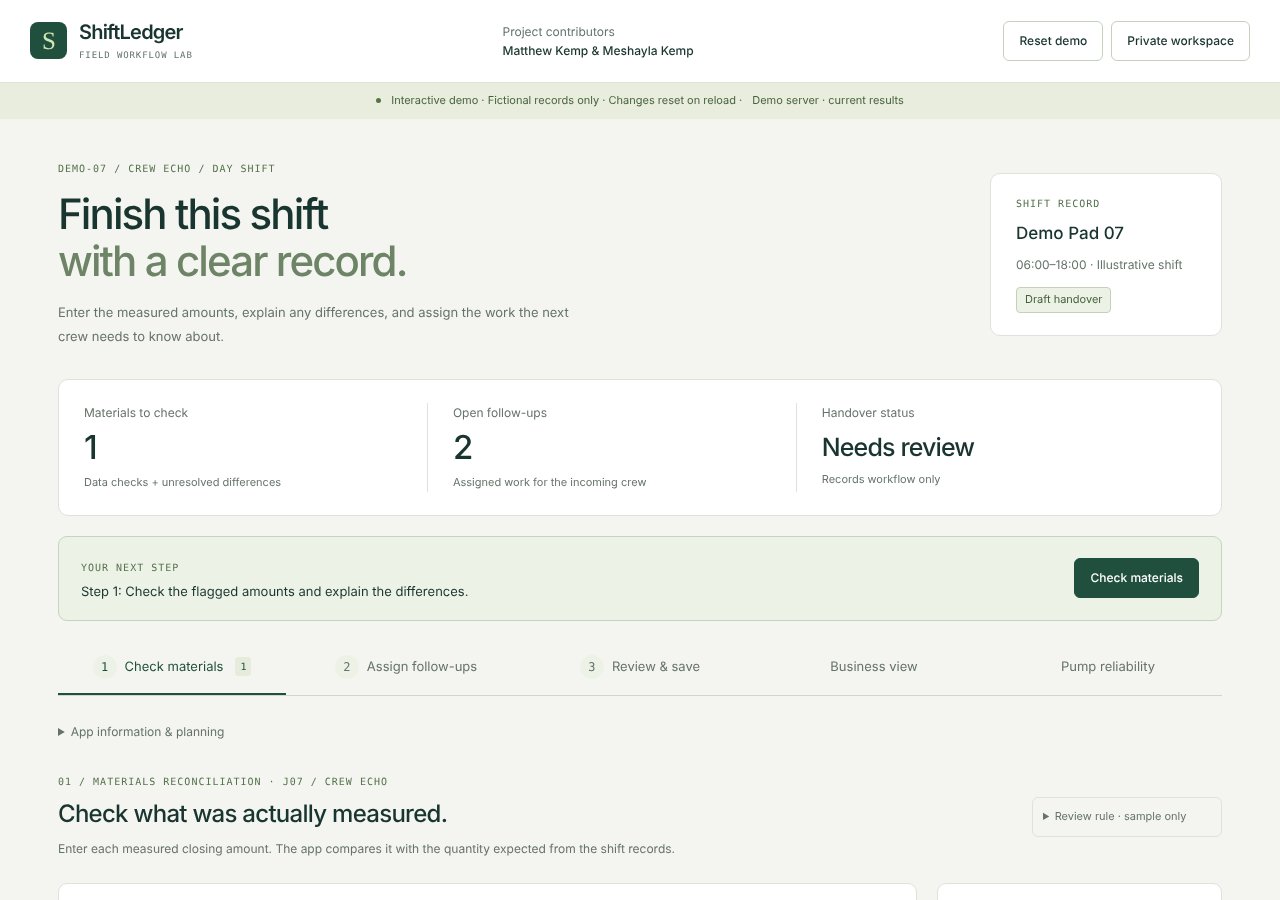Image resolution: width=1280 pixels, height=900 pixels.
Task: Click the Finish this shift headline
Action: [x=193, y=214]
